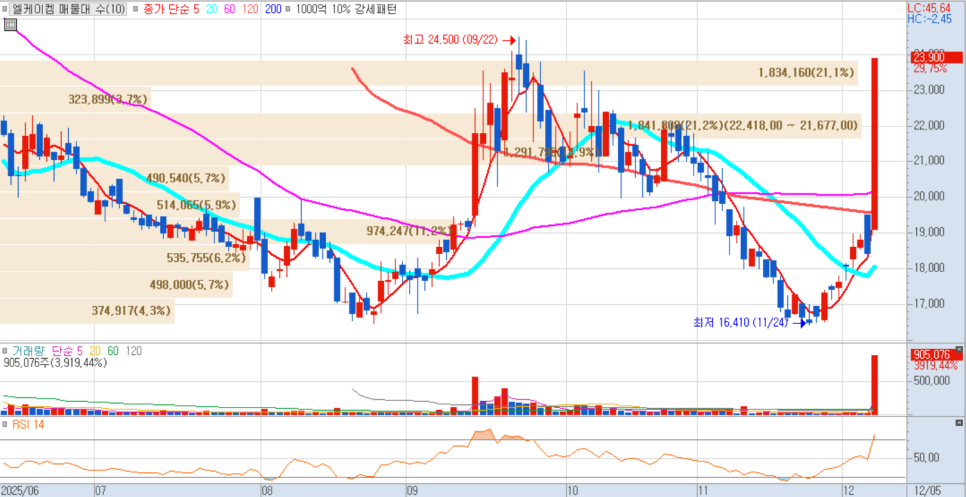
Task: Click the 905,076주(3,919.44%) volume readout
Action: (55, 363)
